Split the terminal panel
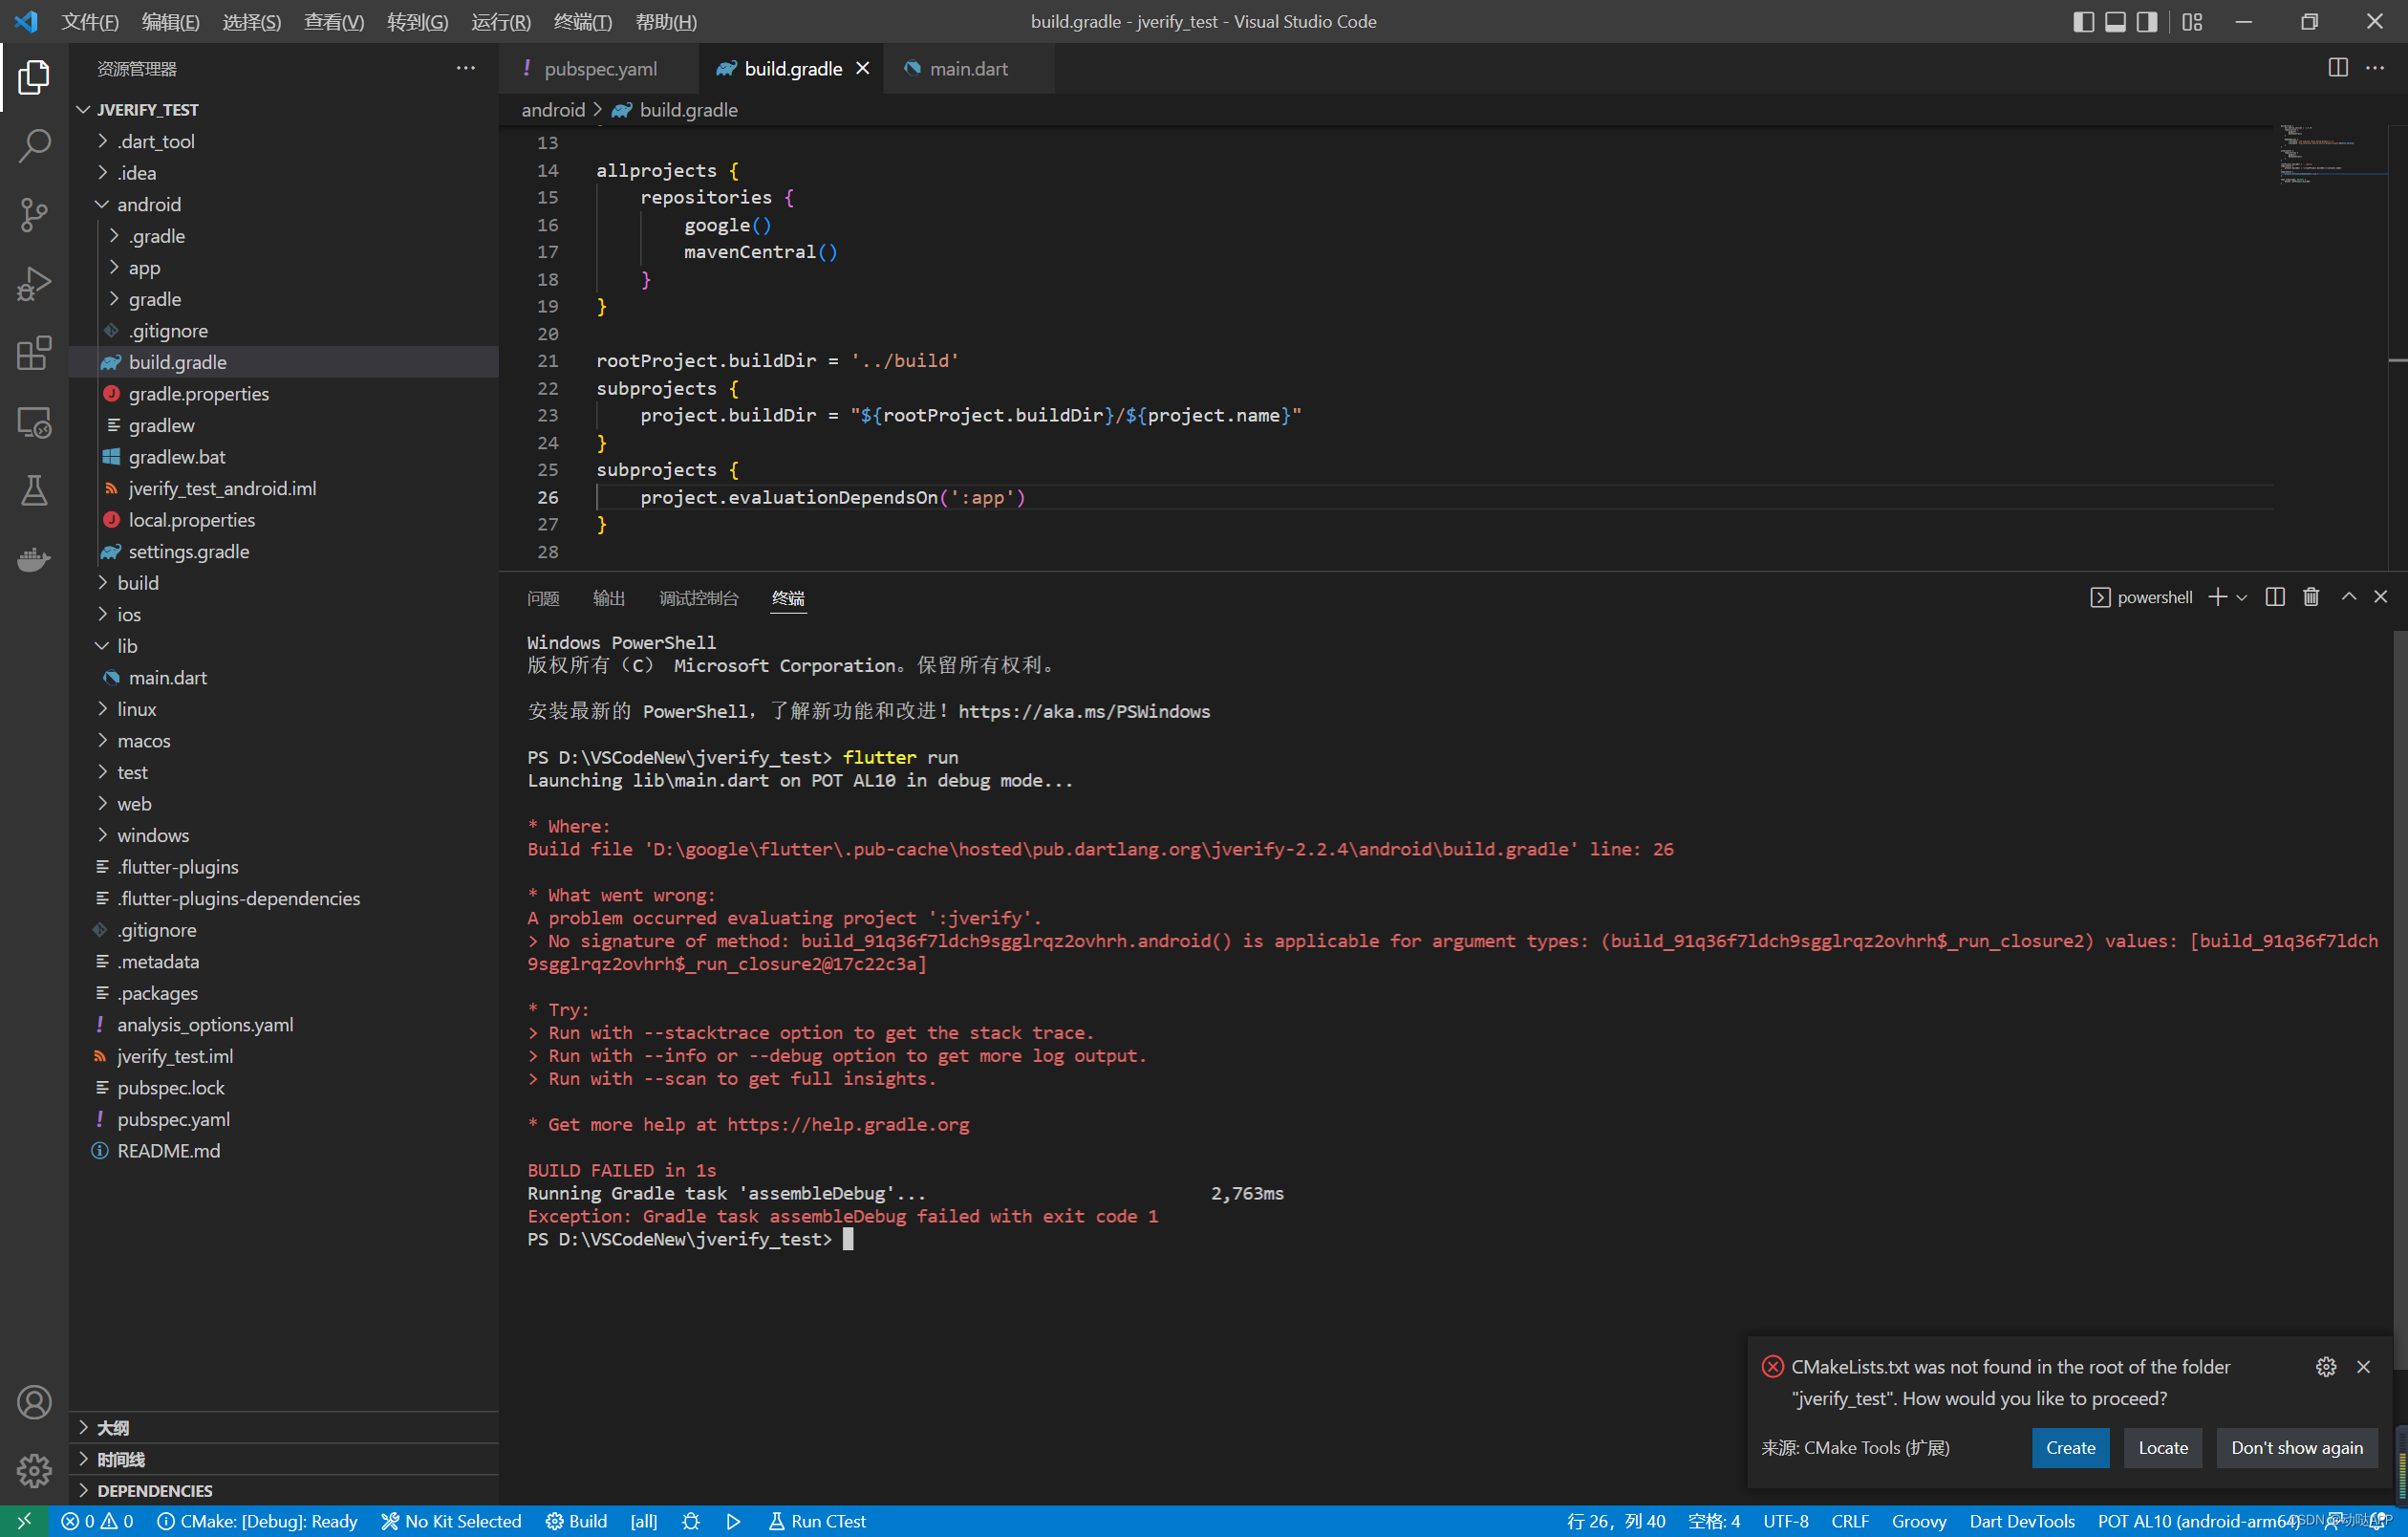The height and width of the screenshot is (1537, 2408). [2274, 597]
